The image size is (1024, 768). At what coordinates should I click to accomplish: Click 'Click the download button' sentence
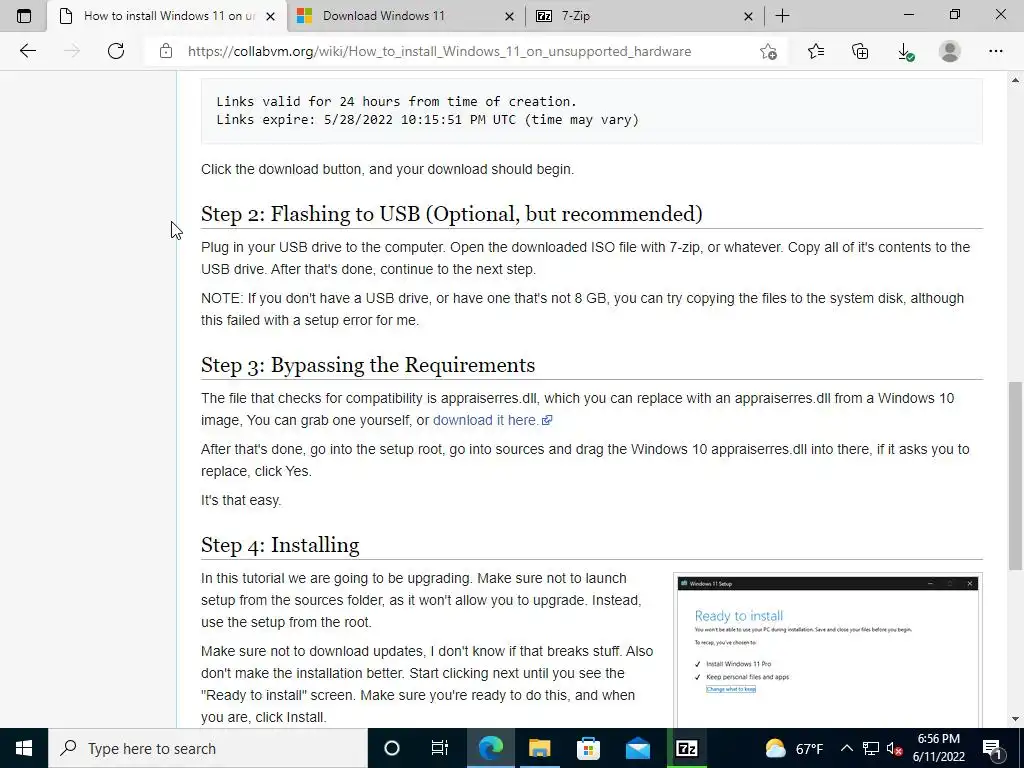tap(387, 169)
